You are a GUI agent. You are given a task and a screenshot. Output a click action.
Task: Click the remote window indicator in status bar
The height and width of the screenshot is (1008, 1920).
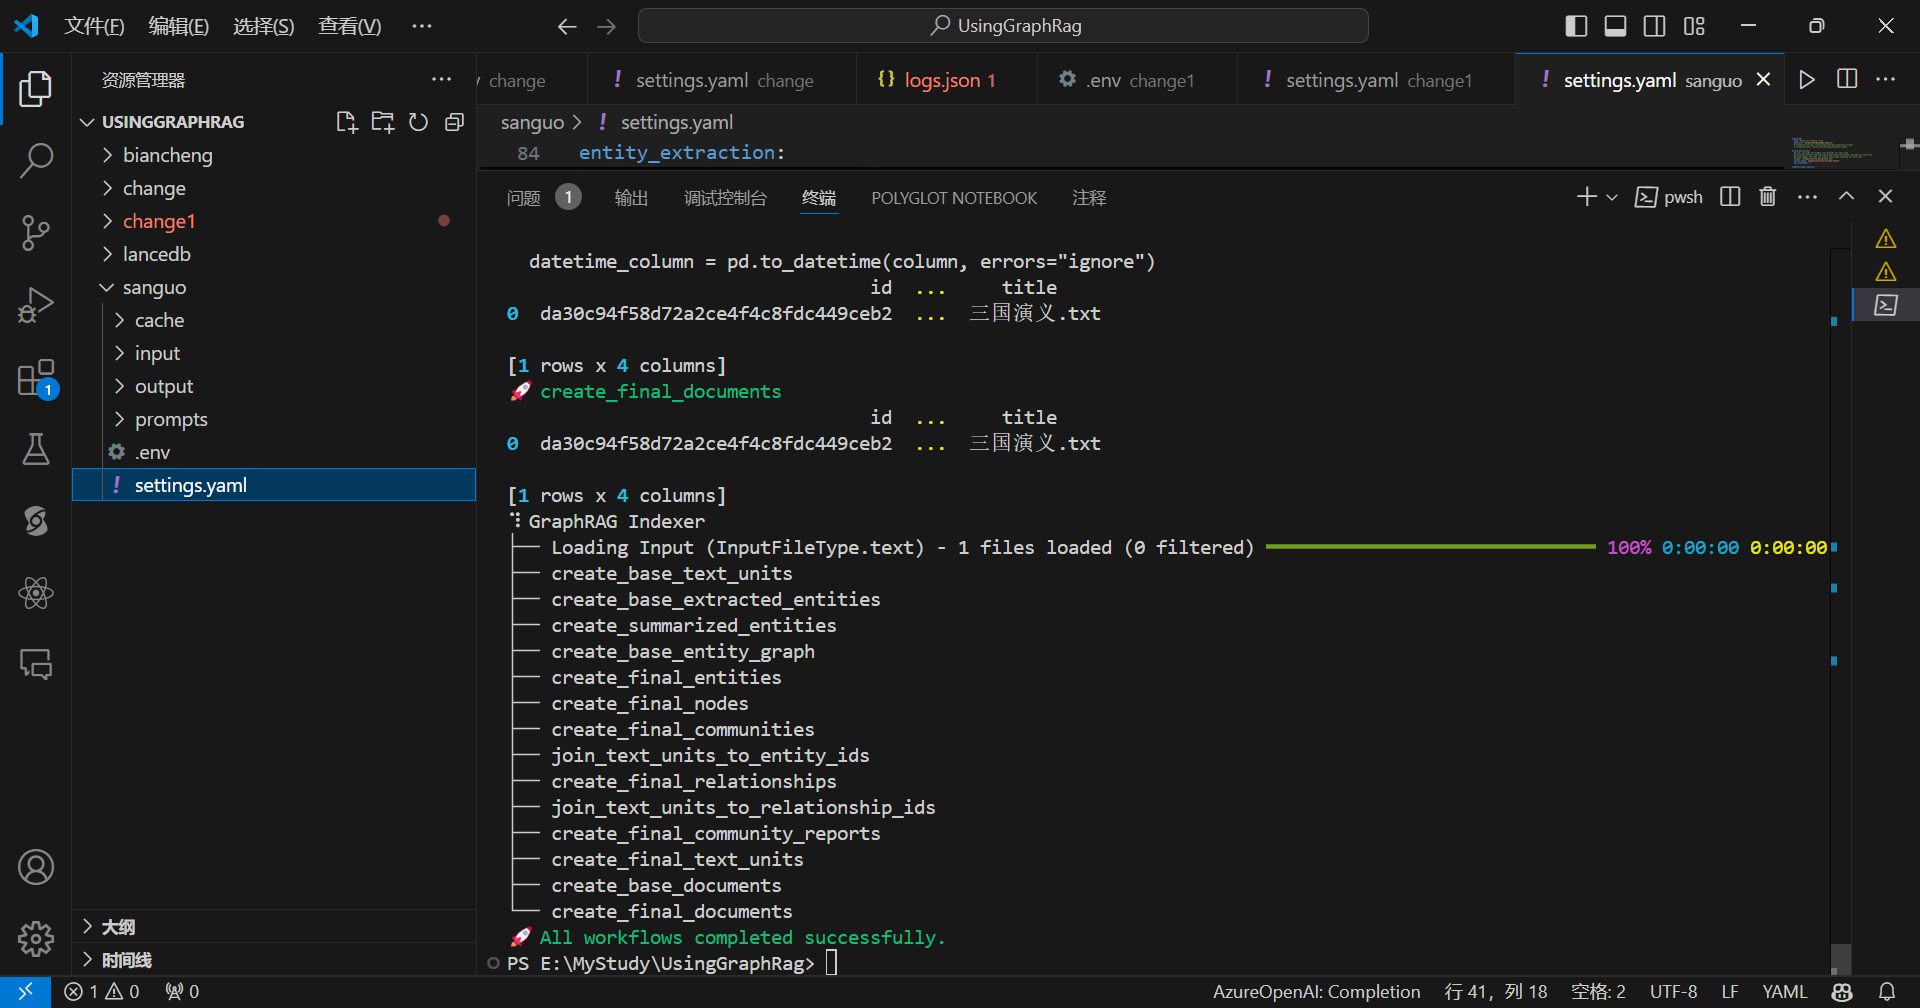click(x=26, y=992)
